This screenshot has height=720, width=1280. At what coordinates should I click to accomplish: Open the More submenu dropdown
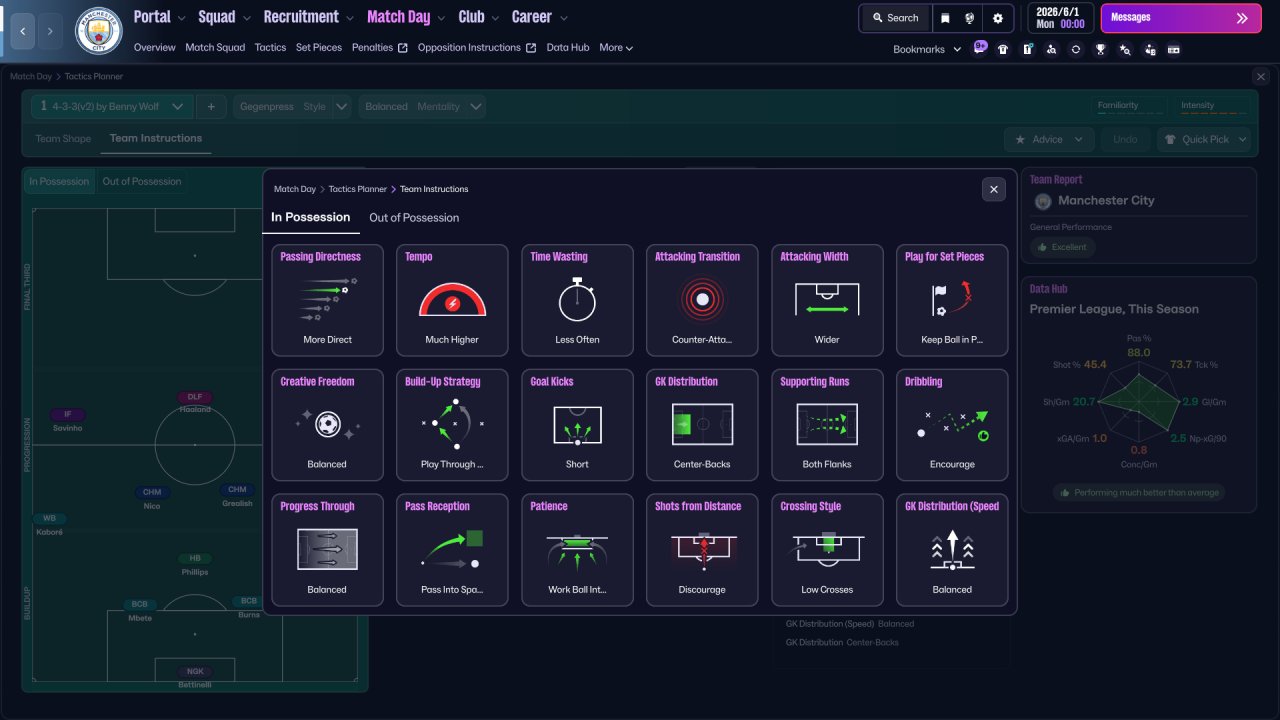coord(616,47)
